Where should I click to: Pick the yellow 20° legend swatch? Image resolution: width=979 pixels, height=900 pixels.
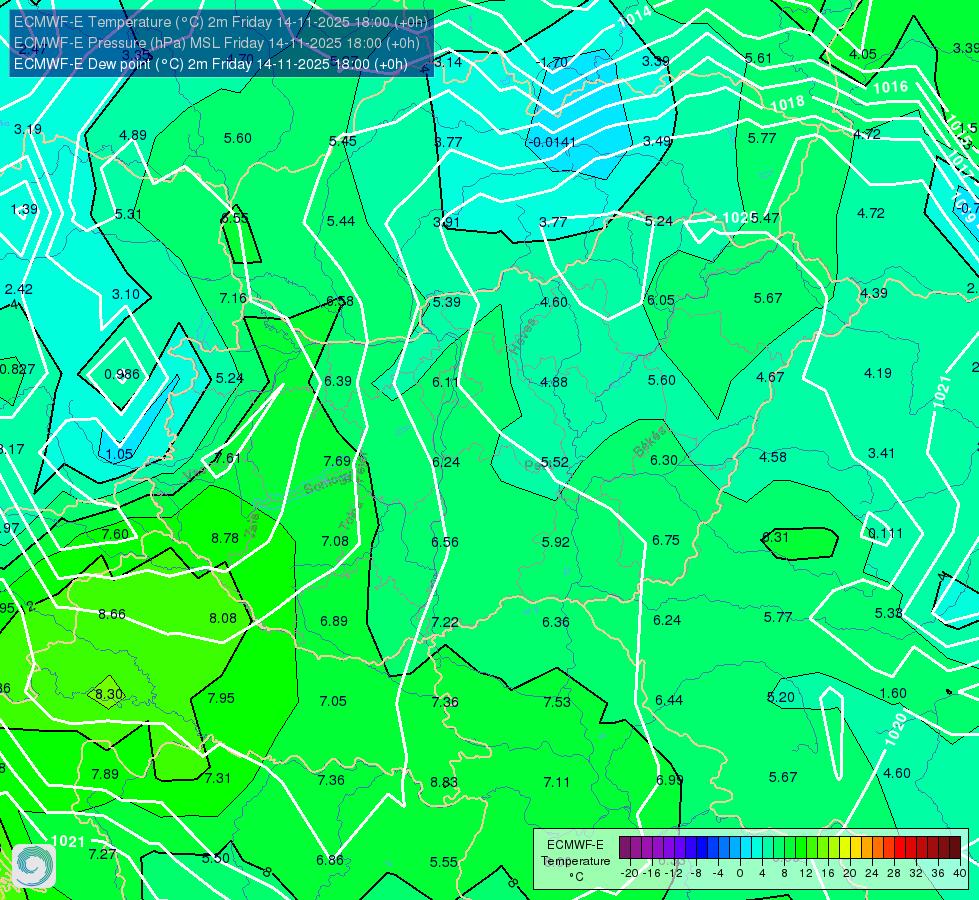point(845,848)
